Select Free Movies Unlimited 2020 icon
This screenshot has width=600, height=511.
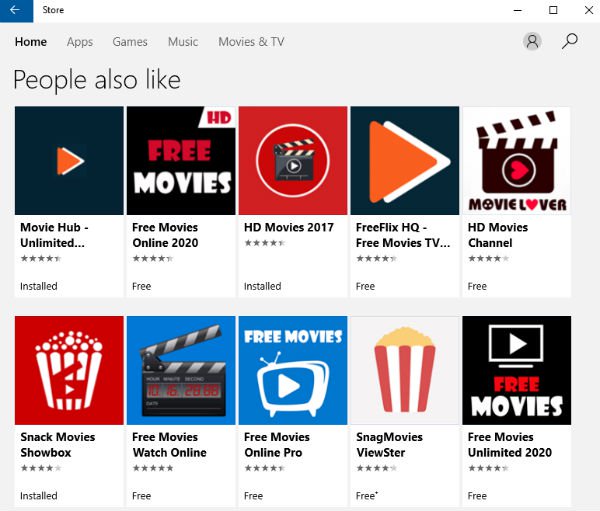517,370
